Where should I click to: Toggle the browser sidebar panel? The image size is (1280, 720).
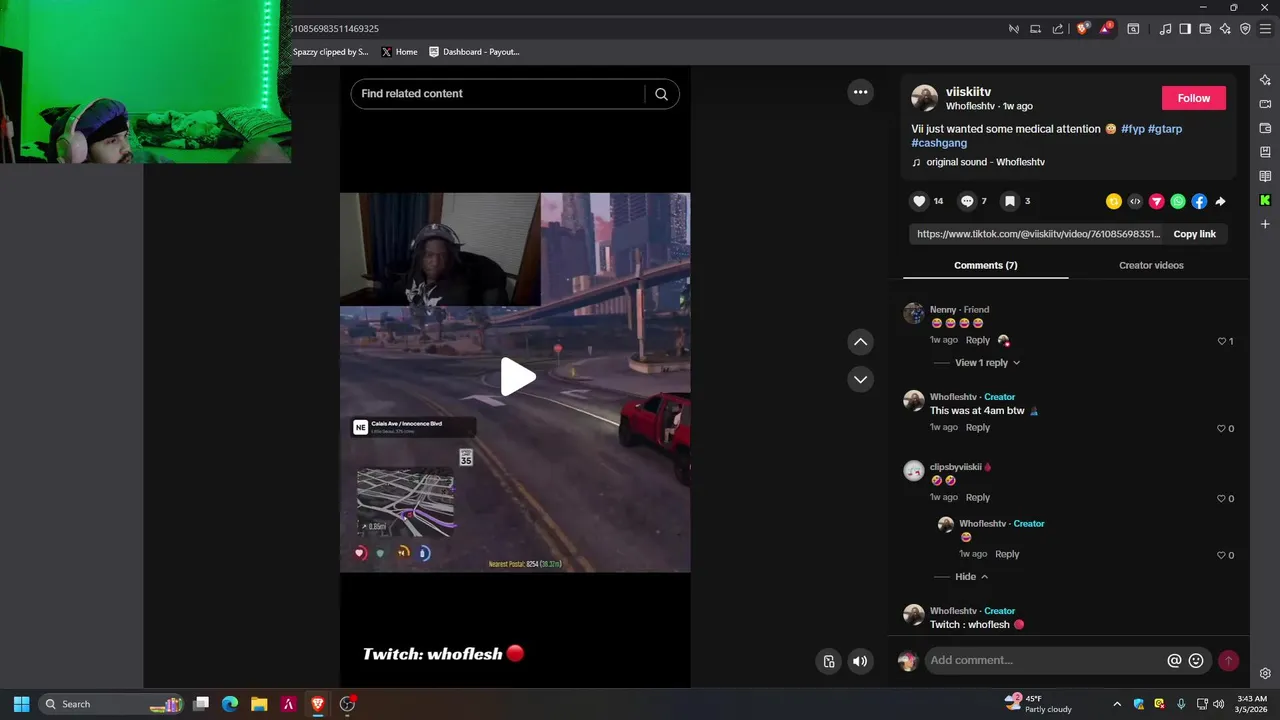tap(1185, 29)
